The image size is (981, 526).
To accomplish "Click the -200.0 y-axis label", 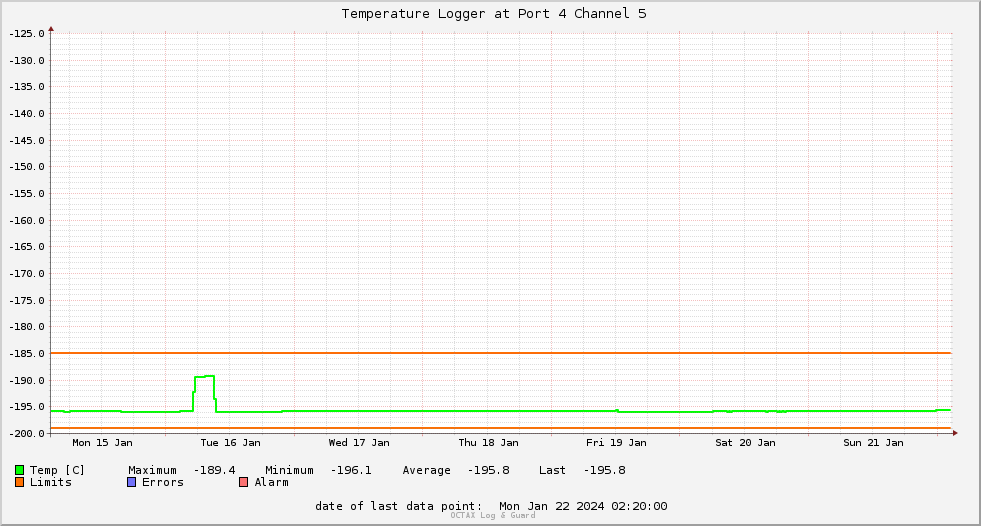I will point(26,434).
